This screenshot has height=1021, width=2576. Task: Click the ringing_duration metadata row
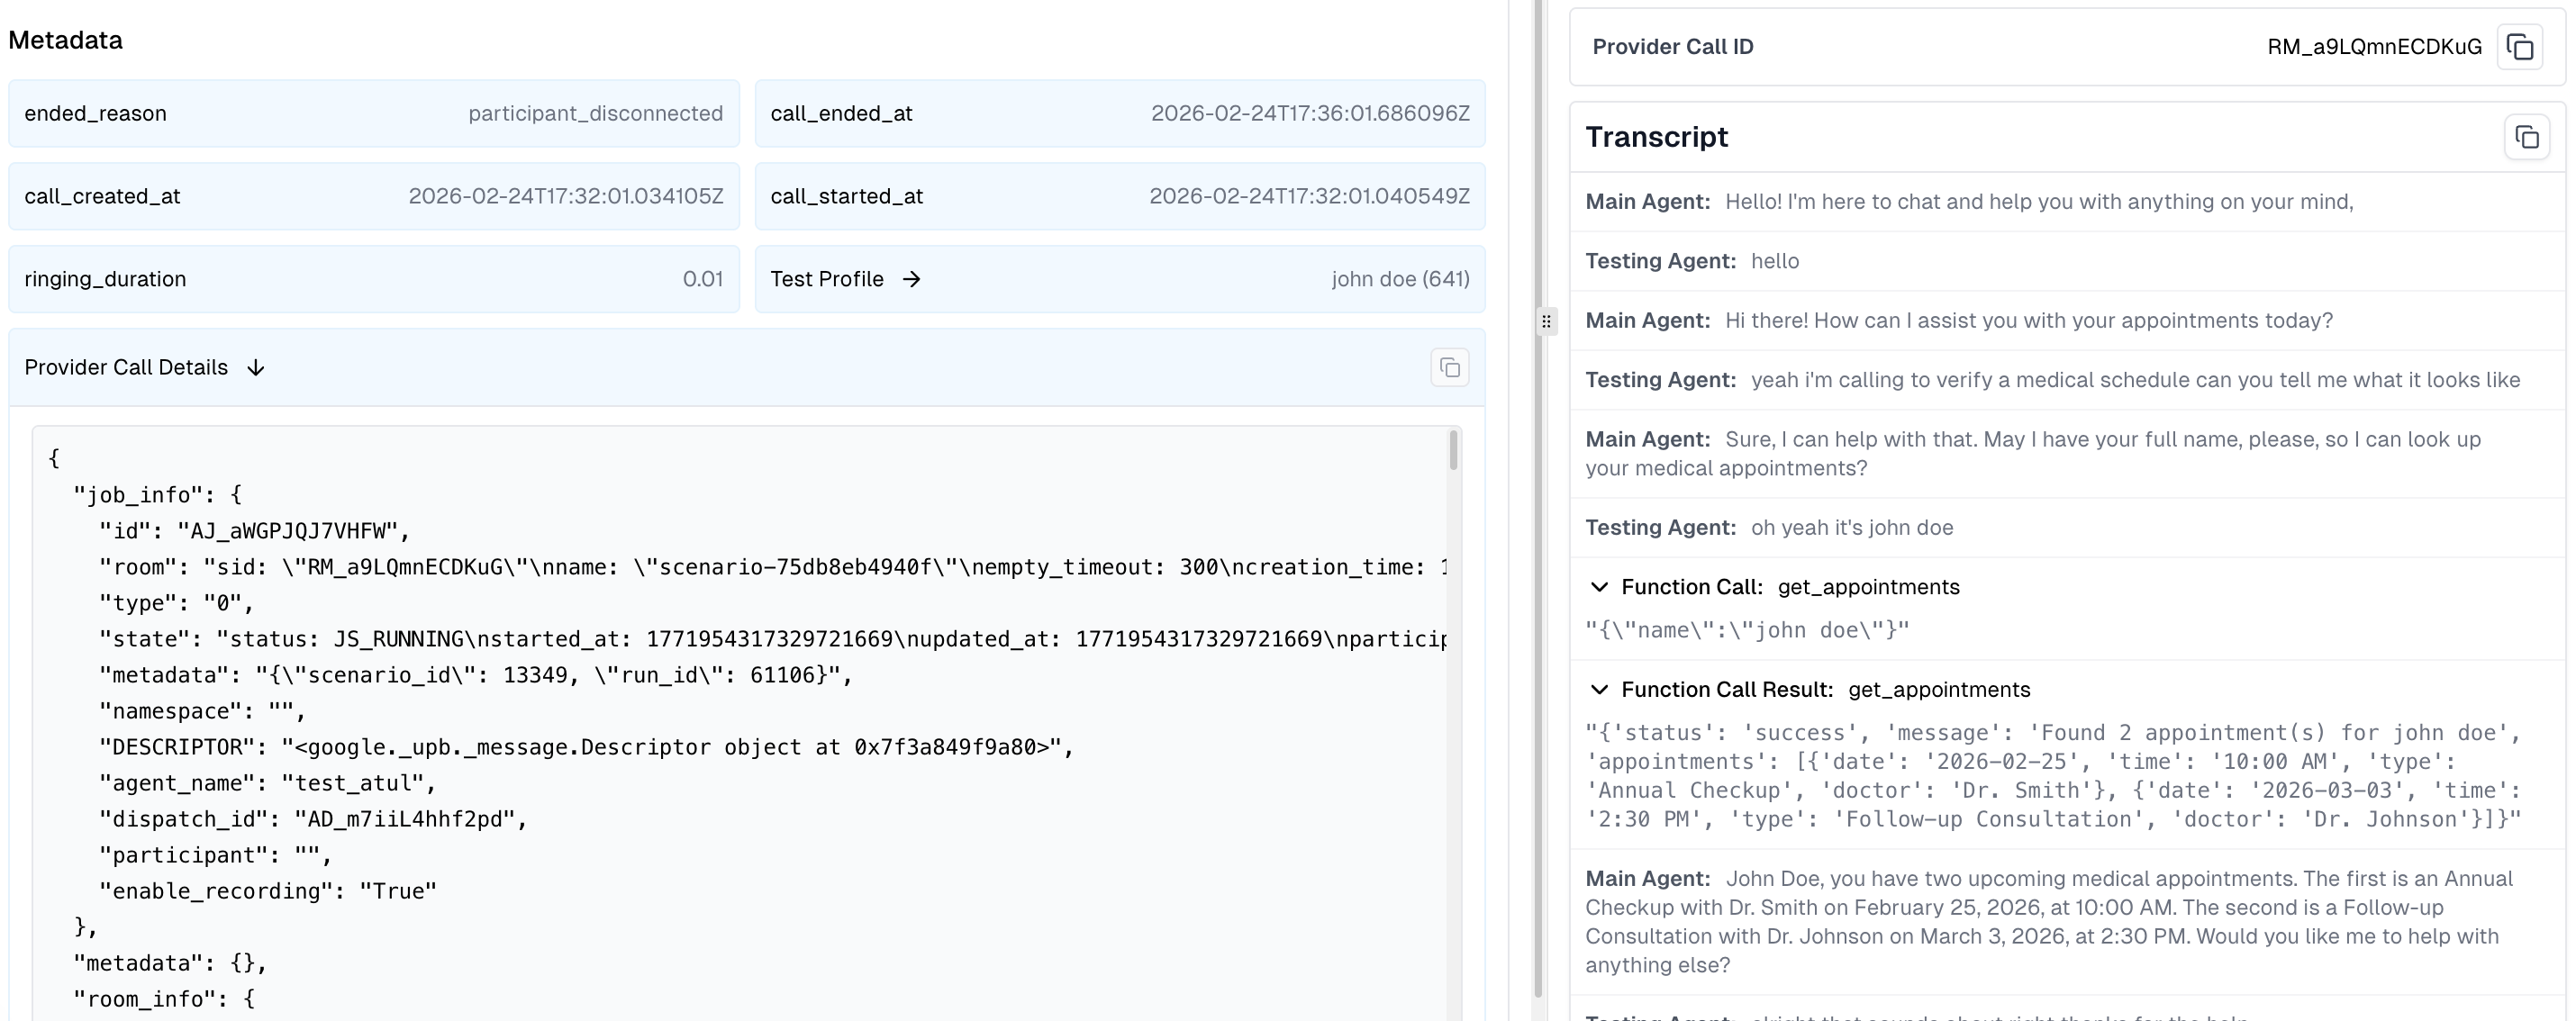coord(373,279)
